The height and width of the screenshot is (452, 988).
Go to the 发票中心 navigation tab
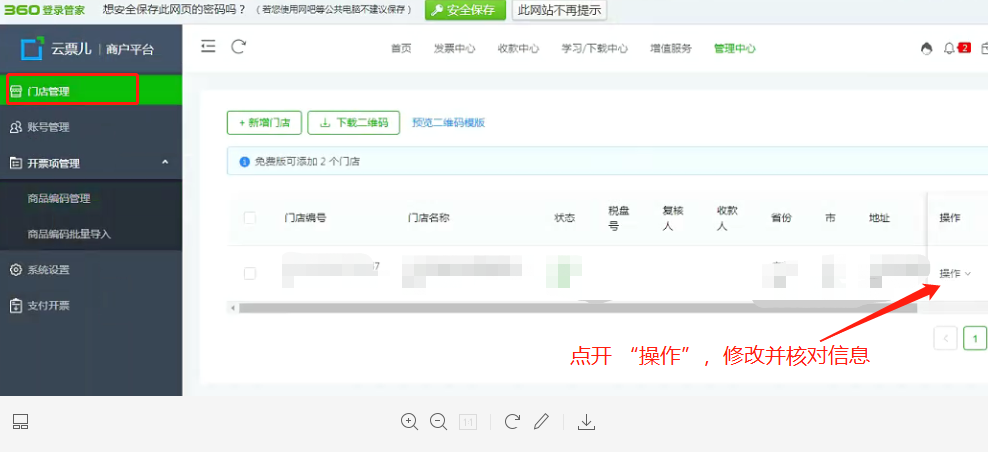click(454, 48)
